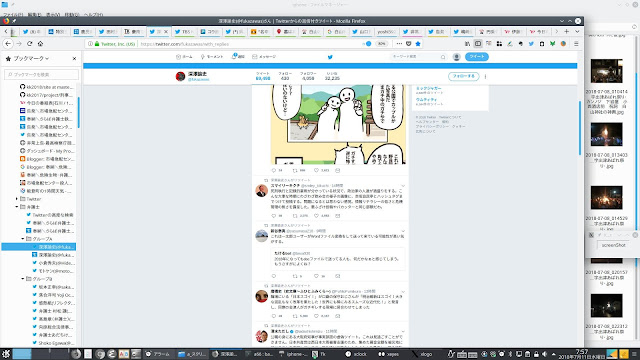Toggle the sidebar toolbar button

point(478,44)
